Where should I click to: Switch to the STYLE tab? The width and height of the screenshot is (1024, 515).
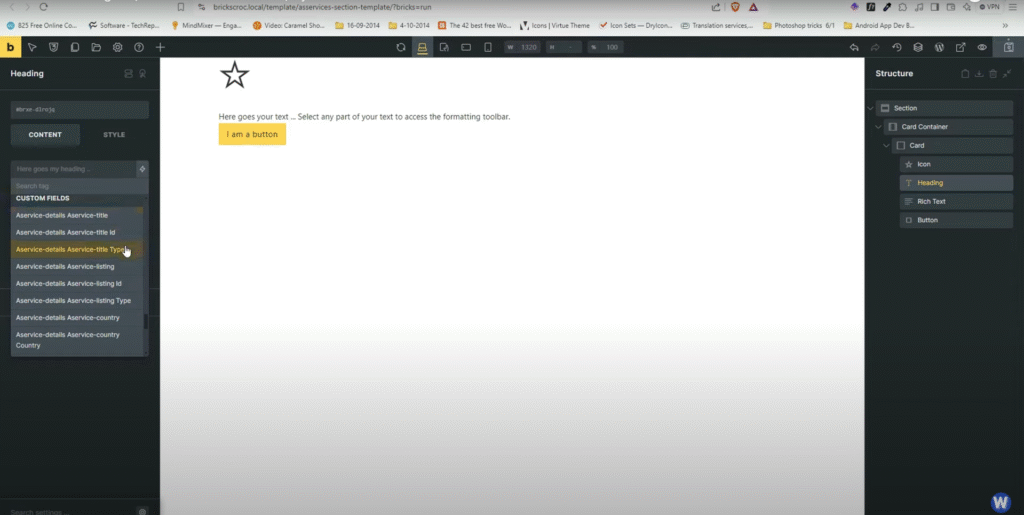[114, 134]
